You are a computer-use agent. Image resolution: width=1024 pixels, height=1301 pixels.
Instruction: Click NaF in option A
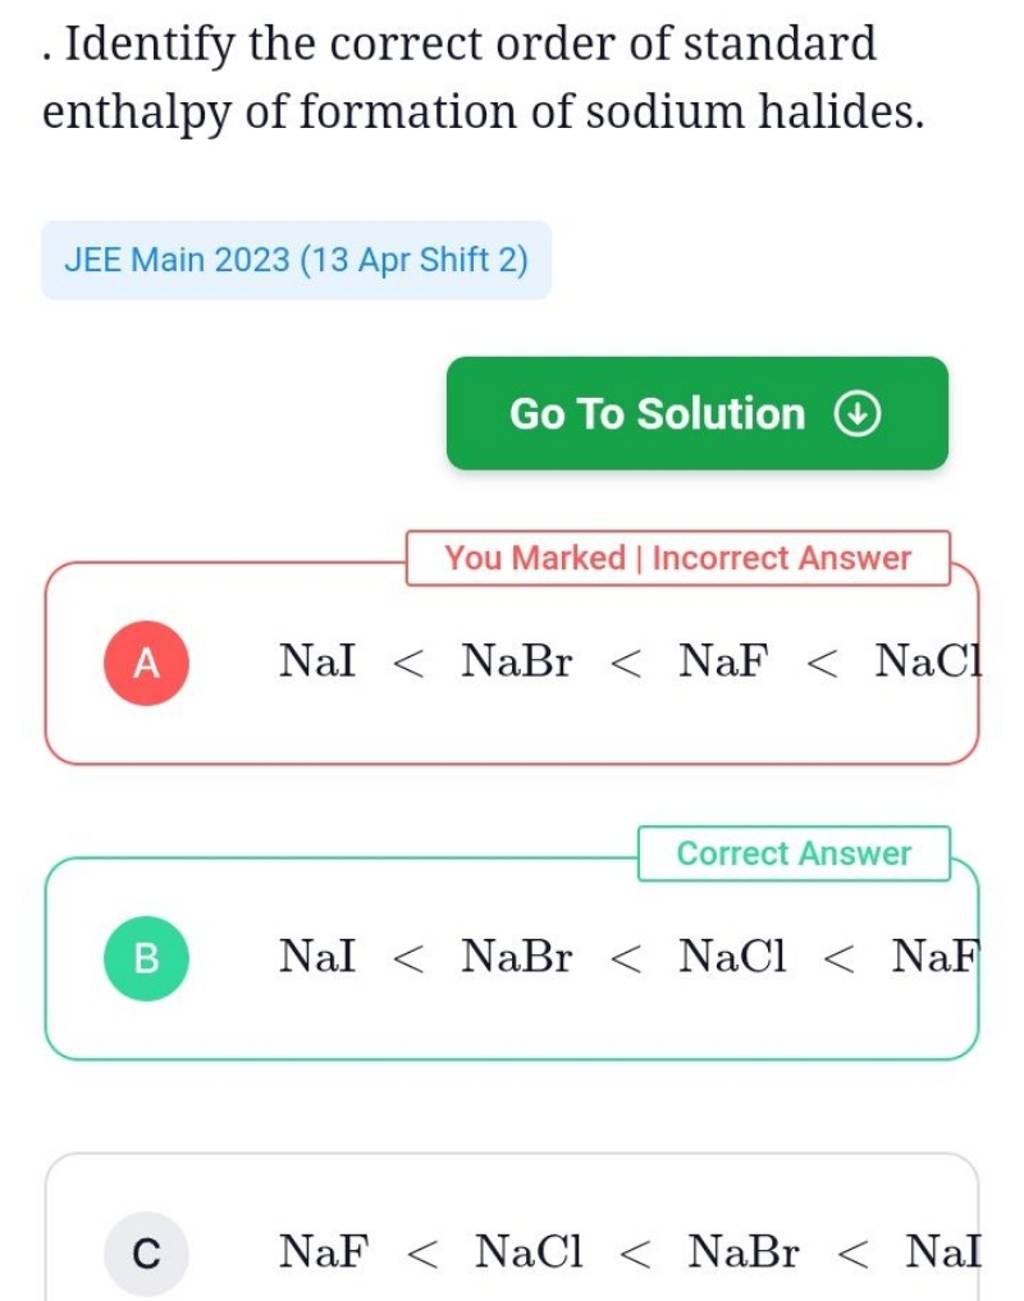724,661
